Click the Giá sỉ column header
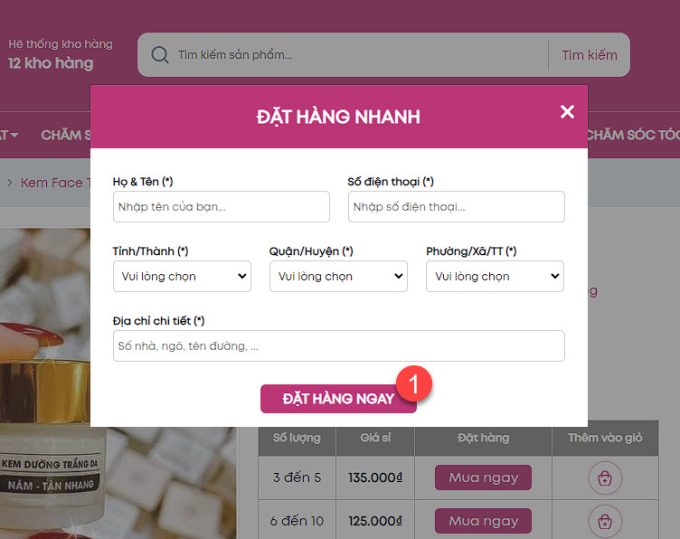Image resolution: width=680 pixels, height=539 pixels. [375, 438]
